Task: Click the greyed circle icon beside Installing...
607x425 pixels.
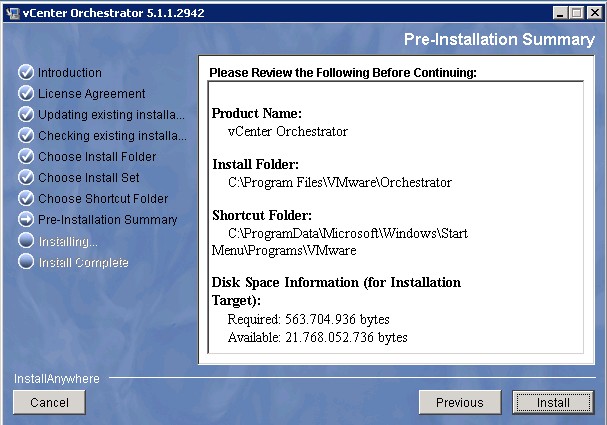Action: click(x=26, y=241)
